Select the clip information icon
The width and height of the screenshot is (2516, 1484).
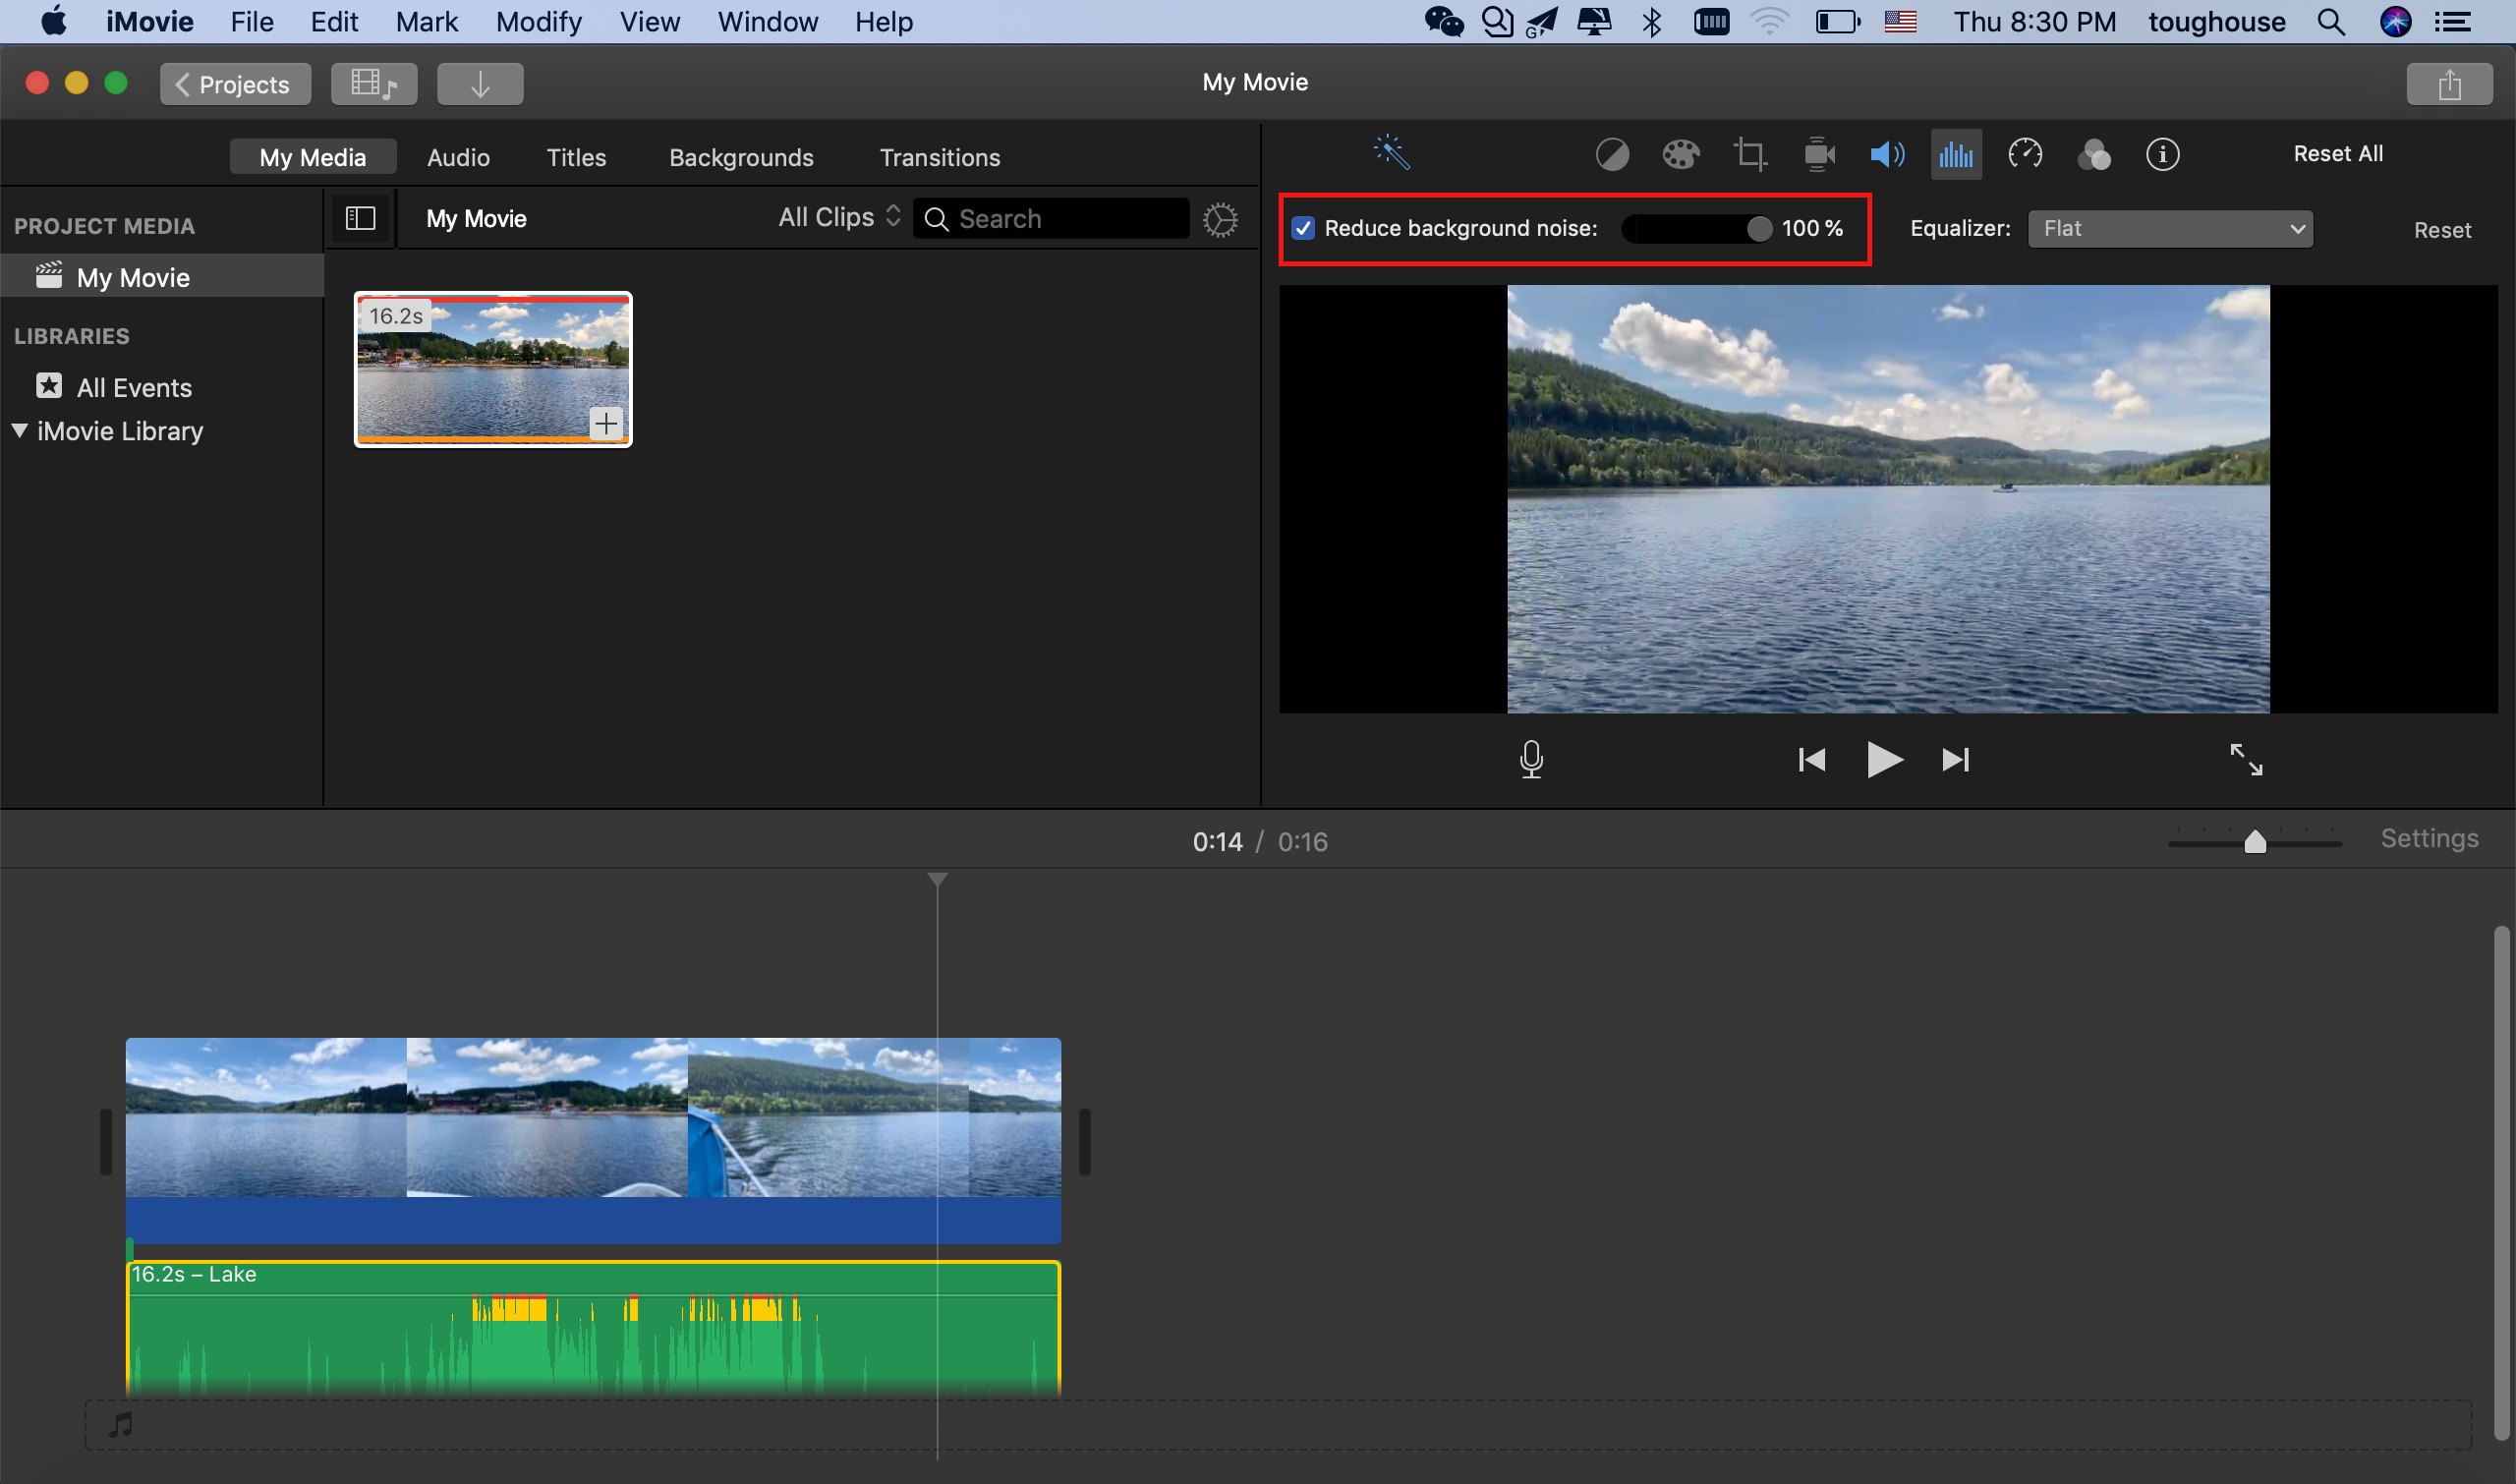[2162, 153]
